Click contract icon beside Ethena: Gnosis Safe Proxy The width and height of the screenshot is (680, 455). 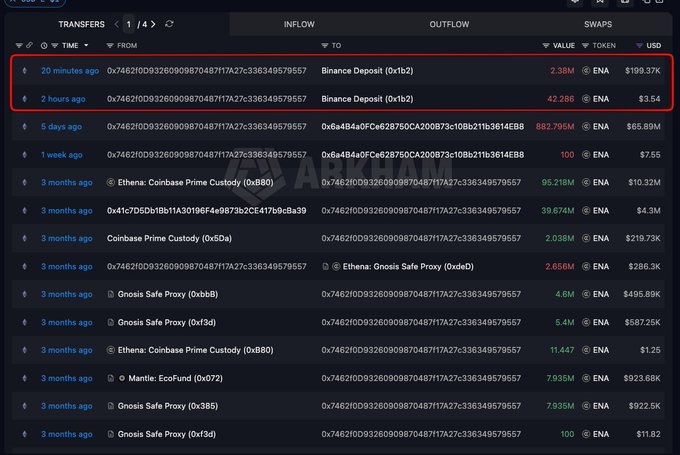click(x=325, y=266)
